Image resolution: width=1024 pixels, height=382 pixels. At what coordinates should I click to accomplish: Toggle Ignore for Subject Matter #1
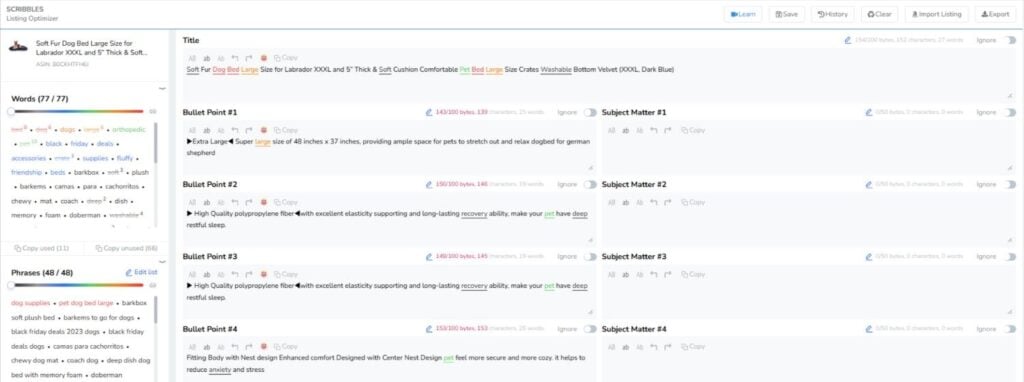point(1010,112)
